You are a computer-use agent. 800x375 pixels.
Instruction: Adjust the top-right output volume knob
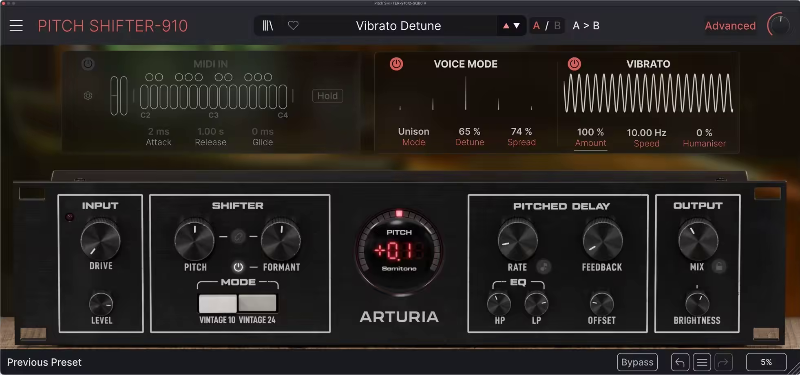pos(779,25)
